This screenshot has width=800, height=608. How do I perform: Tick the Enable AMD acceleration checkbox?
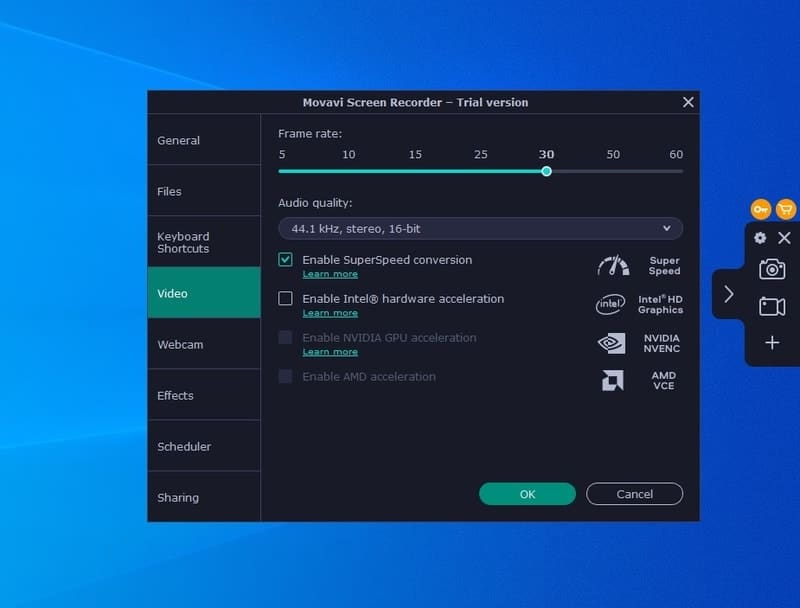coord(285,376)
